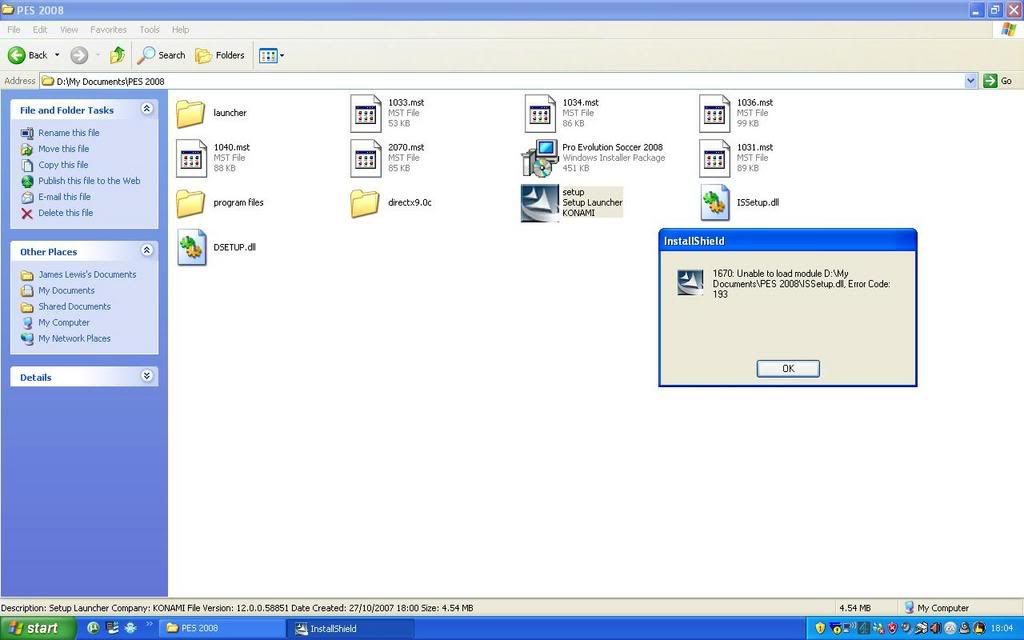The width and height of the screenshot is (1024, 640).
Task: Go to James Lewis's Documents
Action: 87,275
